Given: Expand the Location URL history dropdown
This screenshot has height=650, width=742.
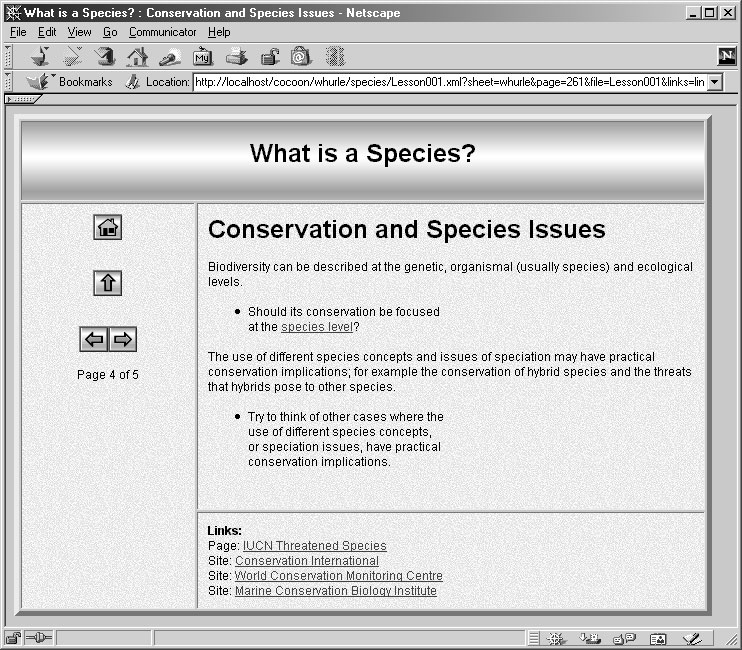Looking at the screenshot, I should click(x=714, y=82).
